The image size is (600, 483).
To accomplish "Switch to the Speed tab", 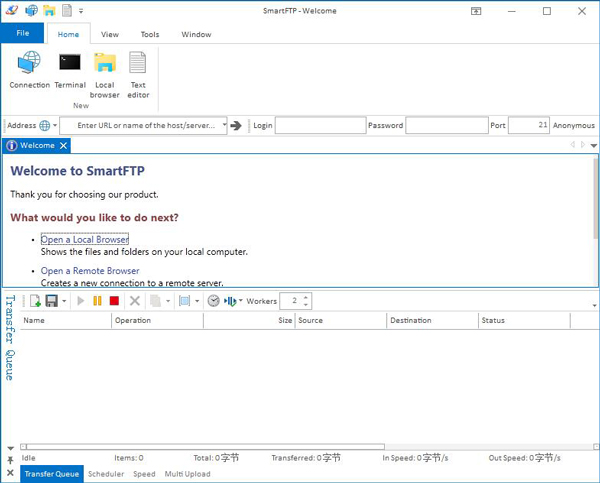I will (x=144, y=474).
